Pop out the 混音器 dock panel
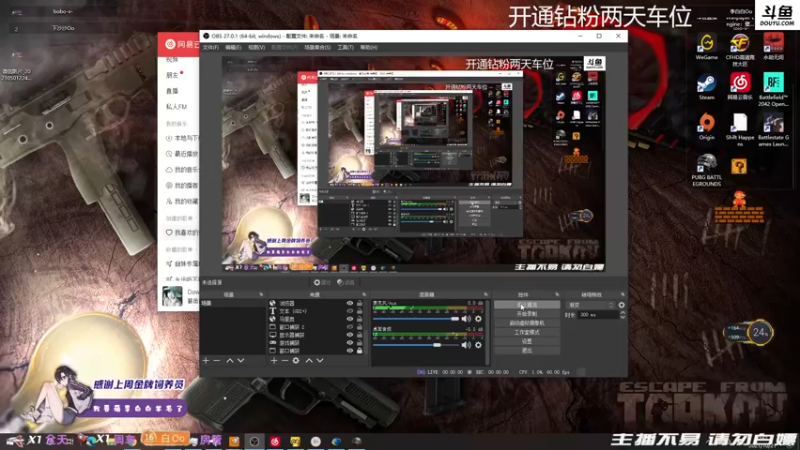Viewport: 800px width, 450px height. point(486,294)
